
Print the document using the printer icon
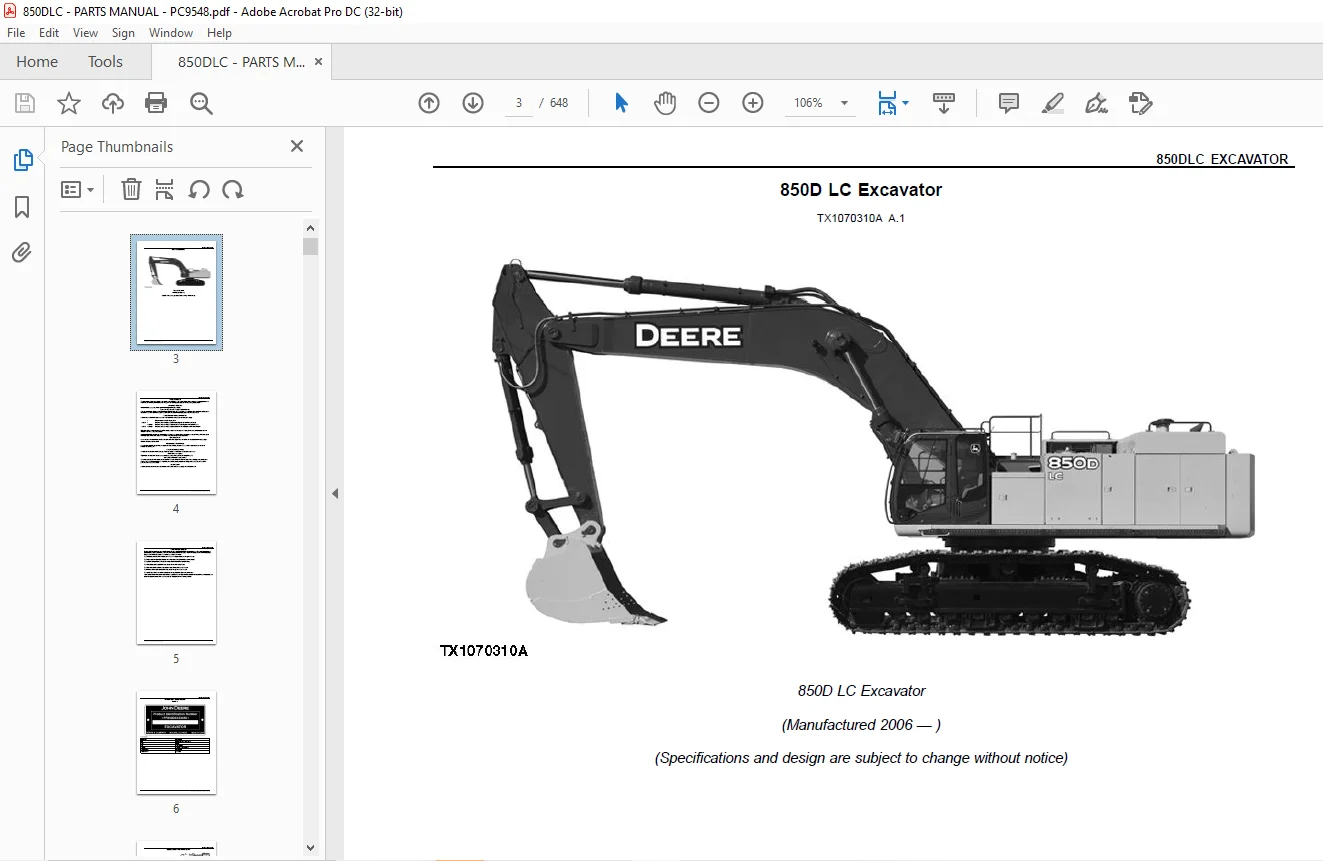(x=156, y=103)
